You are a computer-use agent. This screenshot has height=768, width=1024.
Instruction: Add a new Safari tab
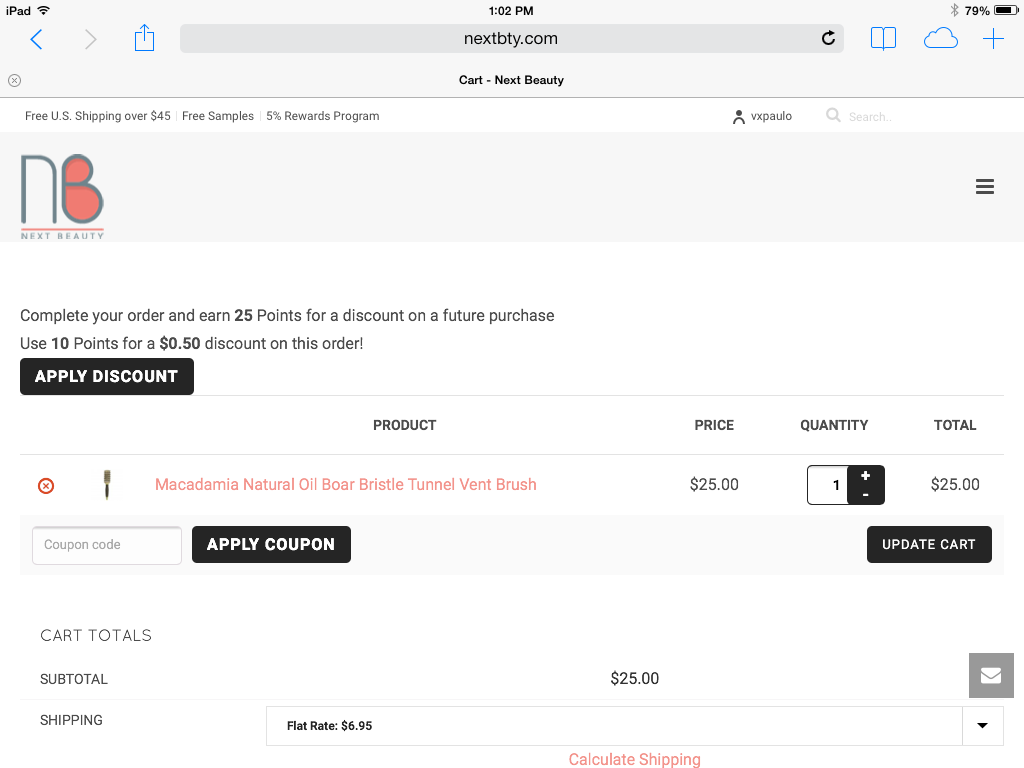pos(993,39)
